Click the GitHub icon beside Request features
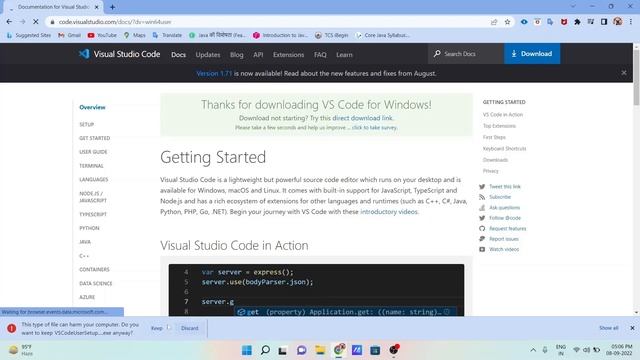 pos(482,229)
